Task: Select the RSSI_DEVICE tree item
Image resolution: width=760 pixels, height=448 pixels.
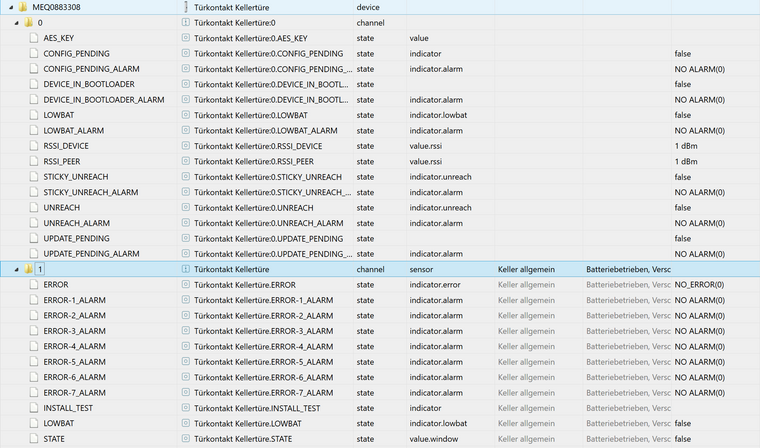Action: click(x=66, y=146)
